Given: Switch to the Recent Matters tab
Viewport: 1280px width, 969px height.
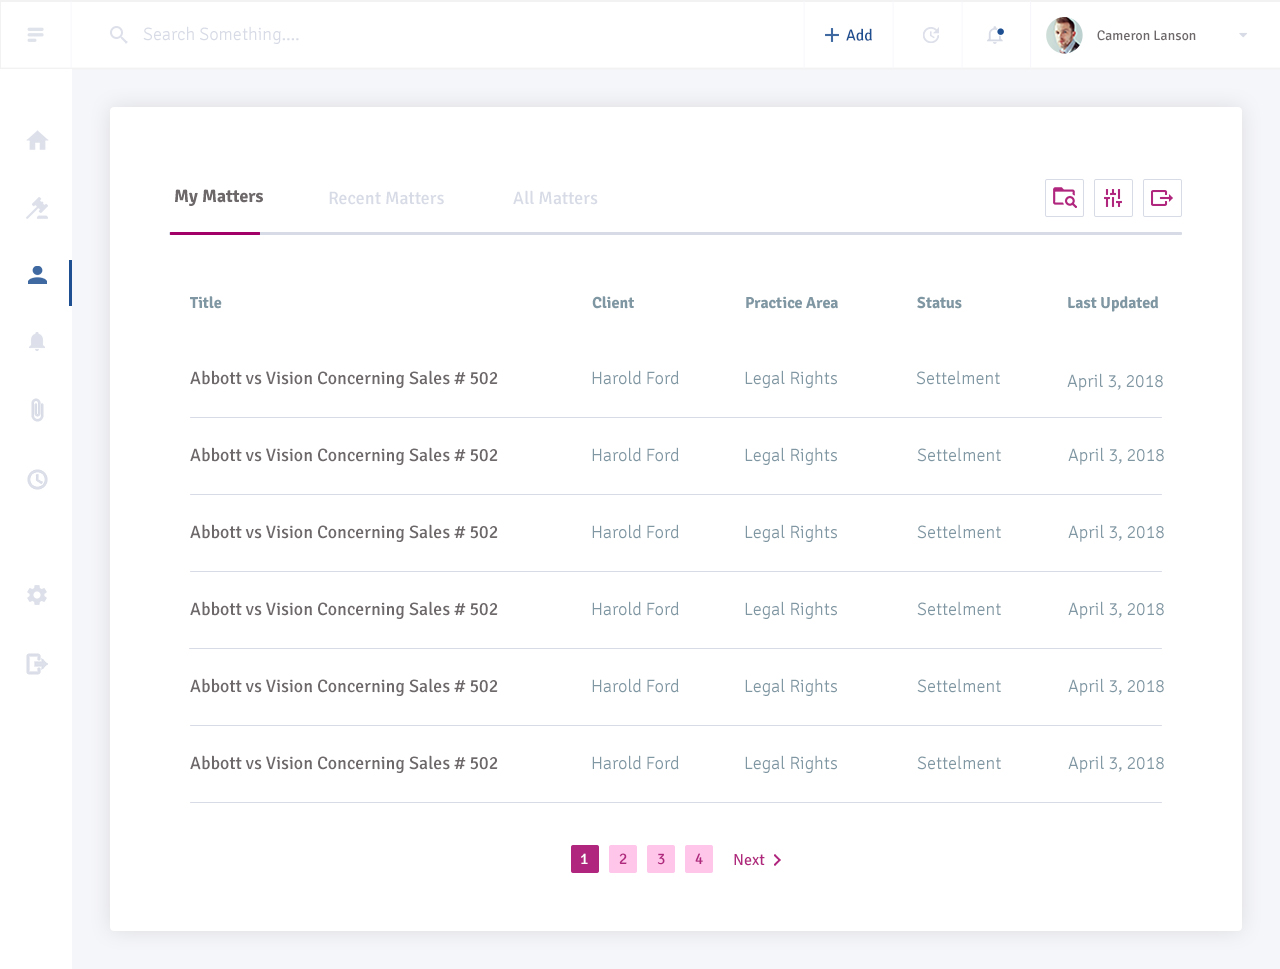Looking at the screenshot, I should point(386,198).
